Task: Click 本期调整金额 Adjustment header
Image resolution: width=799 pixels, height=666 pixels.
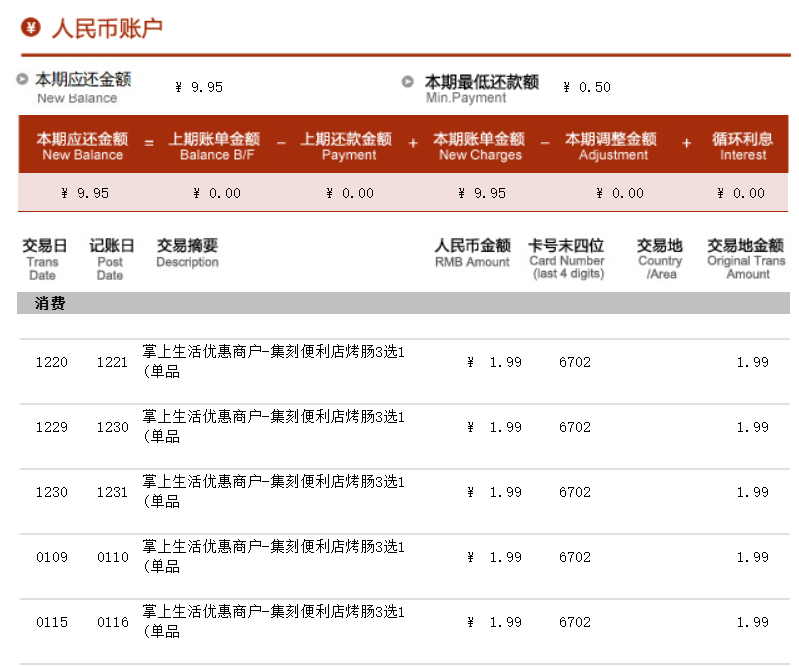Action: 612,146
